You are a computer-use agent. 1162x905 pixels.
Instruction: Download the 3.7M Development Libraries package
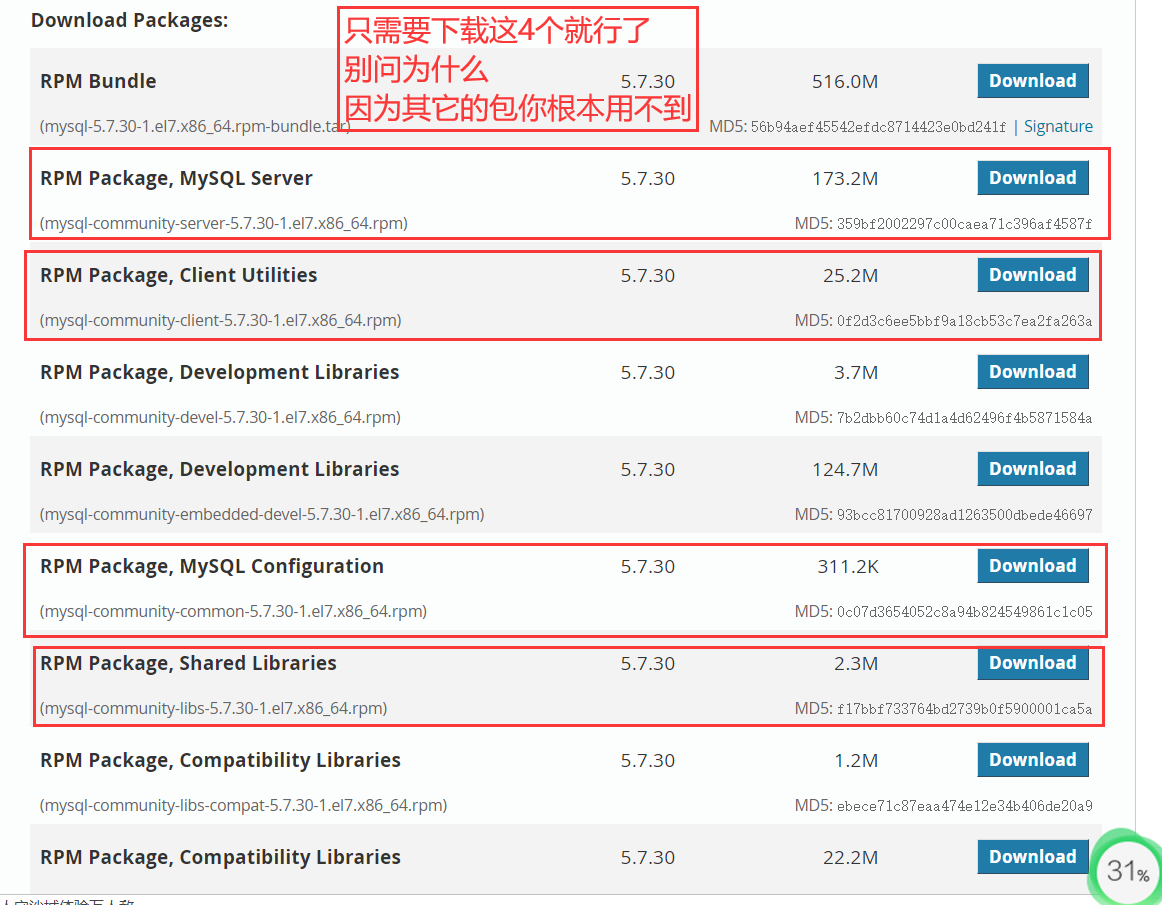click(1033, 372)
